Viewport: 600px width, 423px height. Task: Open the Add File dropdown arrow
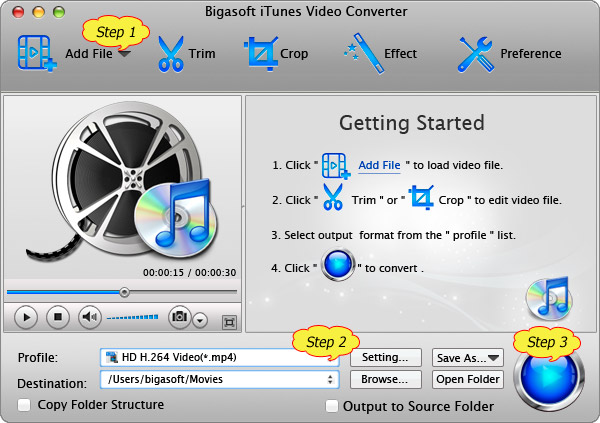pos(124,54)
